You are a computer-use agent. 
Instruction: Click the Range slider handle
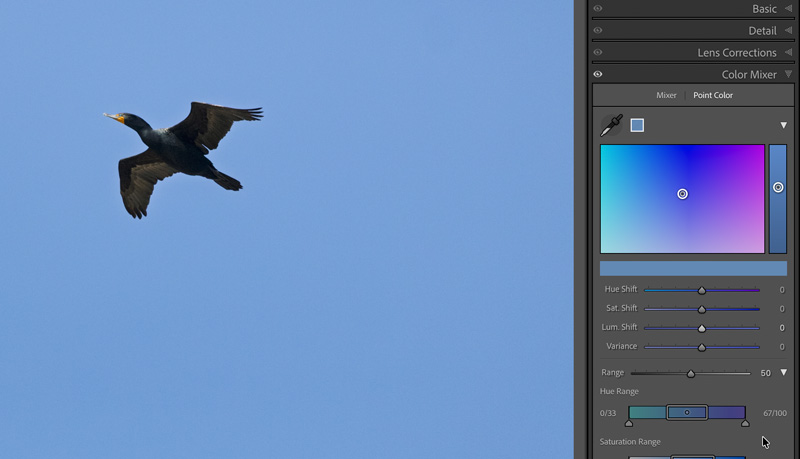691,373
